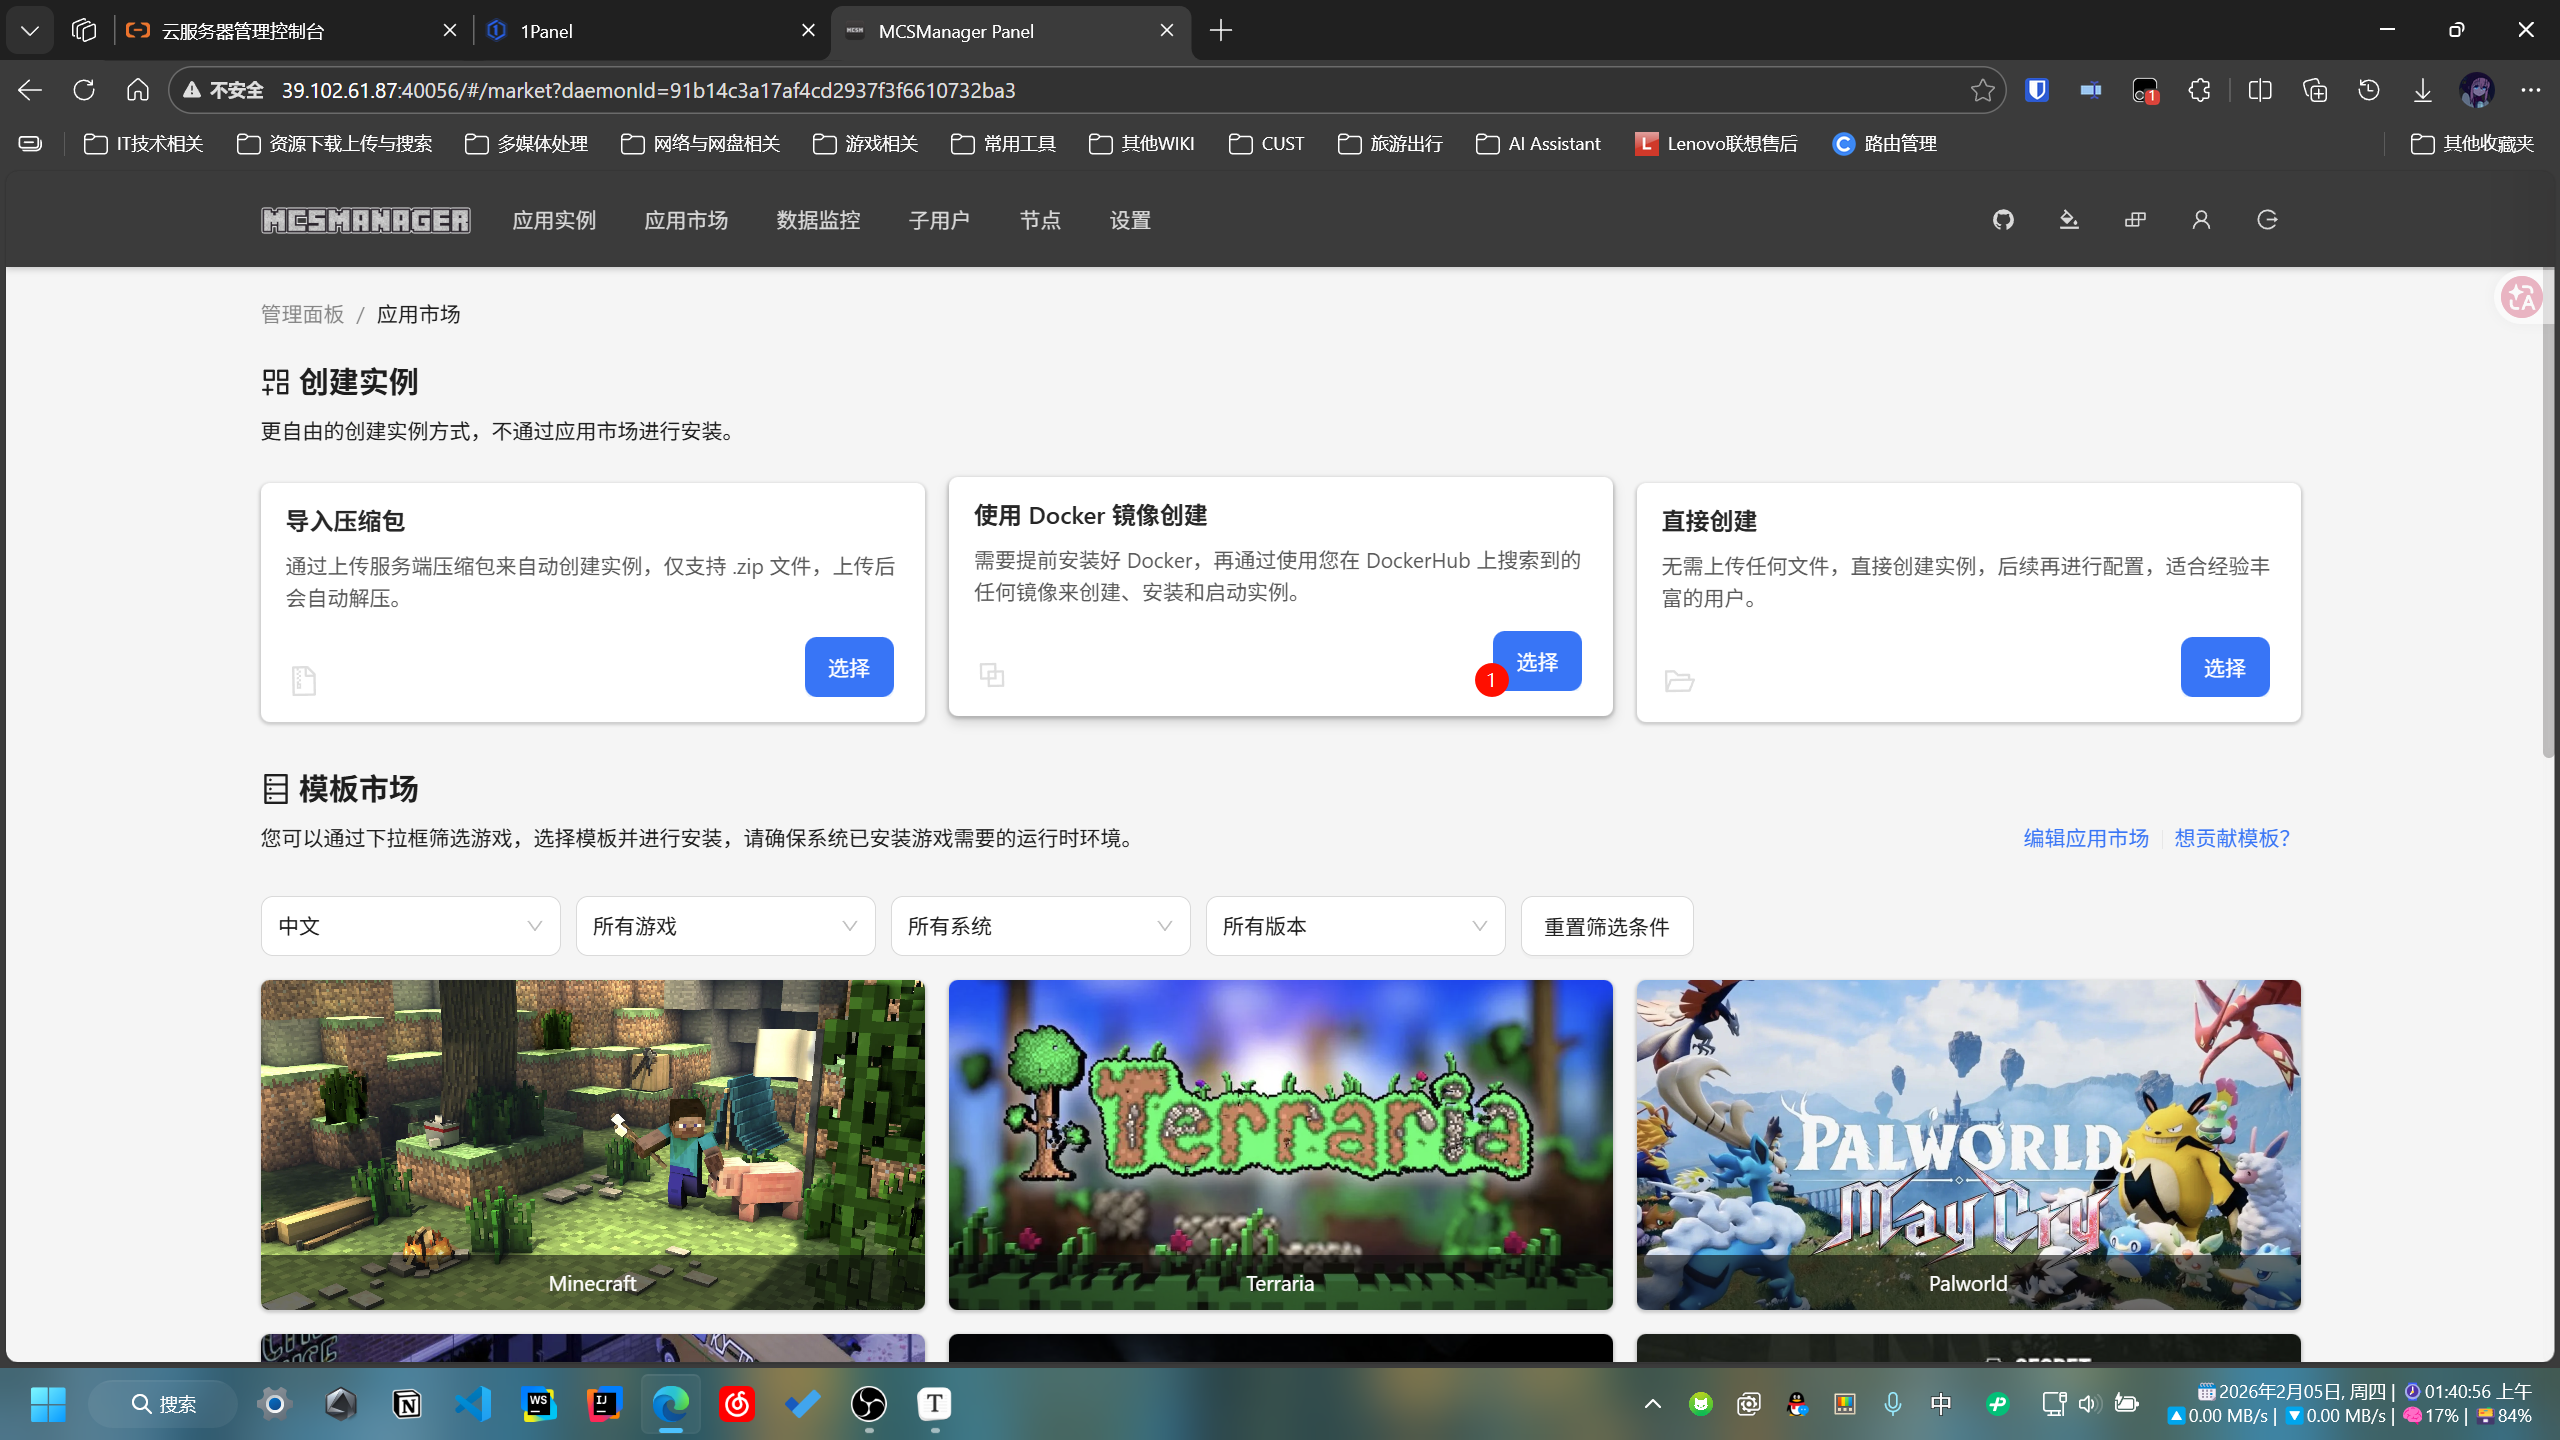Click the layout design icon in header
Image resolution: width=2560 pixels, height=1440 pixels.
pyautogui.click(x=2135, y=220)
